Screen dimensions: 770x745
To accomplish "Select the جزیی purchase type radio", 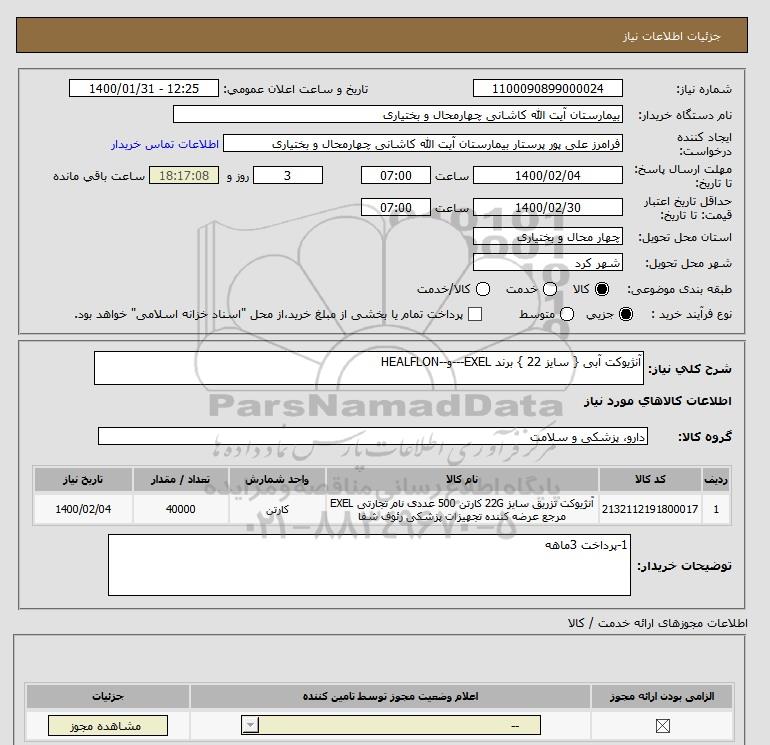I will coord(626,314).
